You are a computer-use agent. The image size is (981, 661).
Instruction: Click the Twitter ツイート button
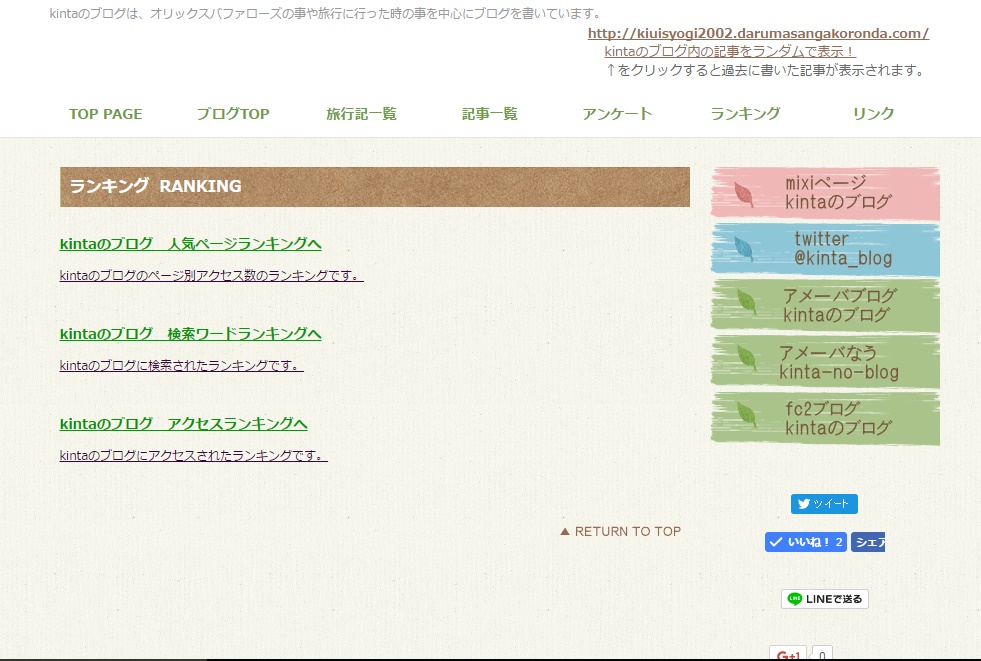point(824,504)
